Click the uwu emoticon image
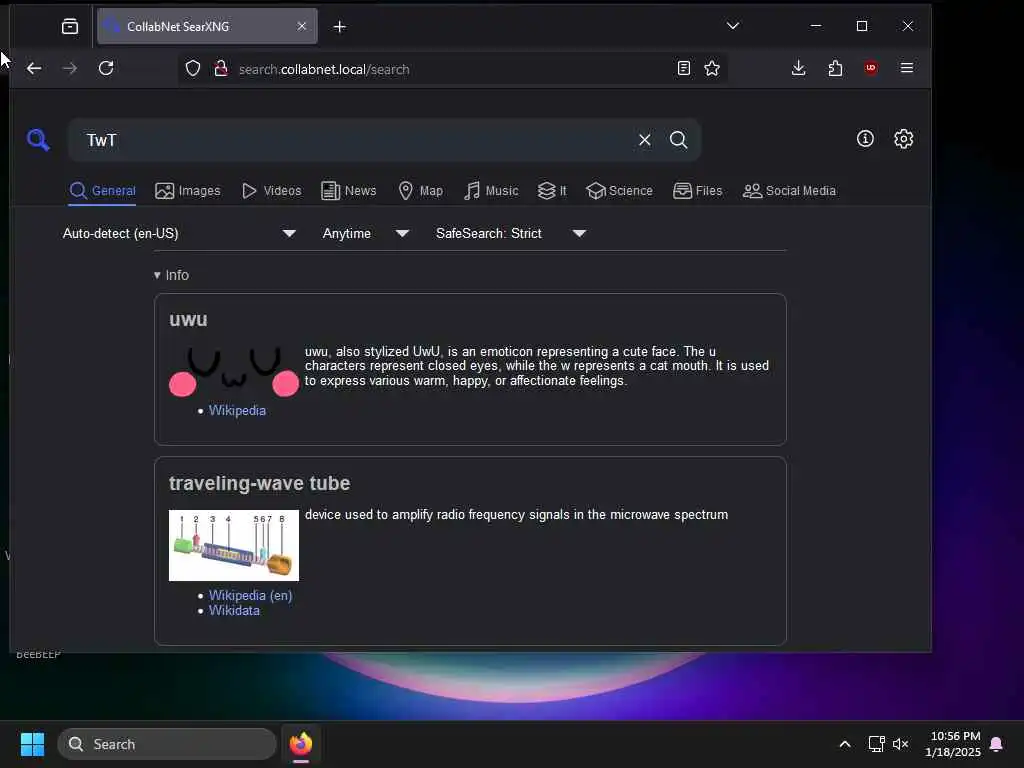Viewport: 1024px width, 768px height. (x=234, y=372)
